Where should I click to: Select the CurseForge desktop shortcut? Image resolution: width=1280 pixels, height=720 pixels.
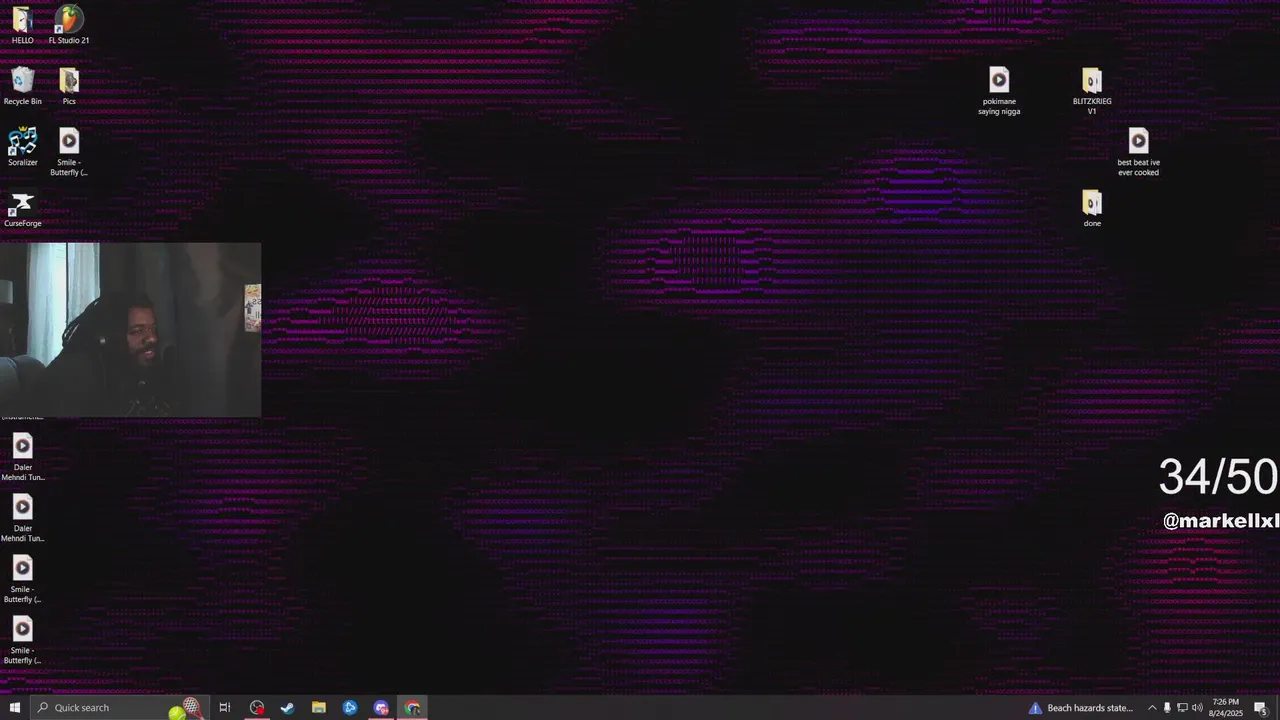[22, 208]
